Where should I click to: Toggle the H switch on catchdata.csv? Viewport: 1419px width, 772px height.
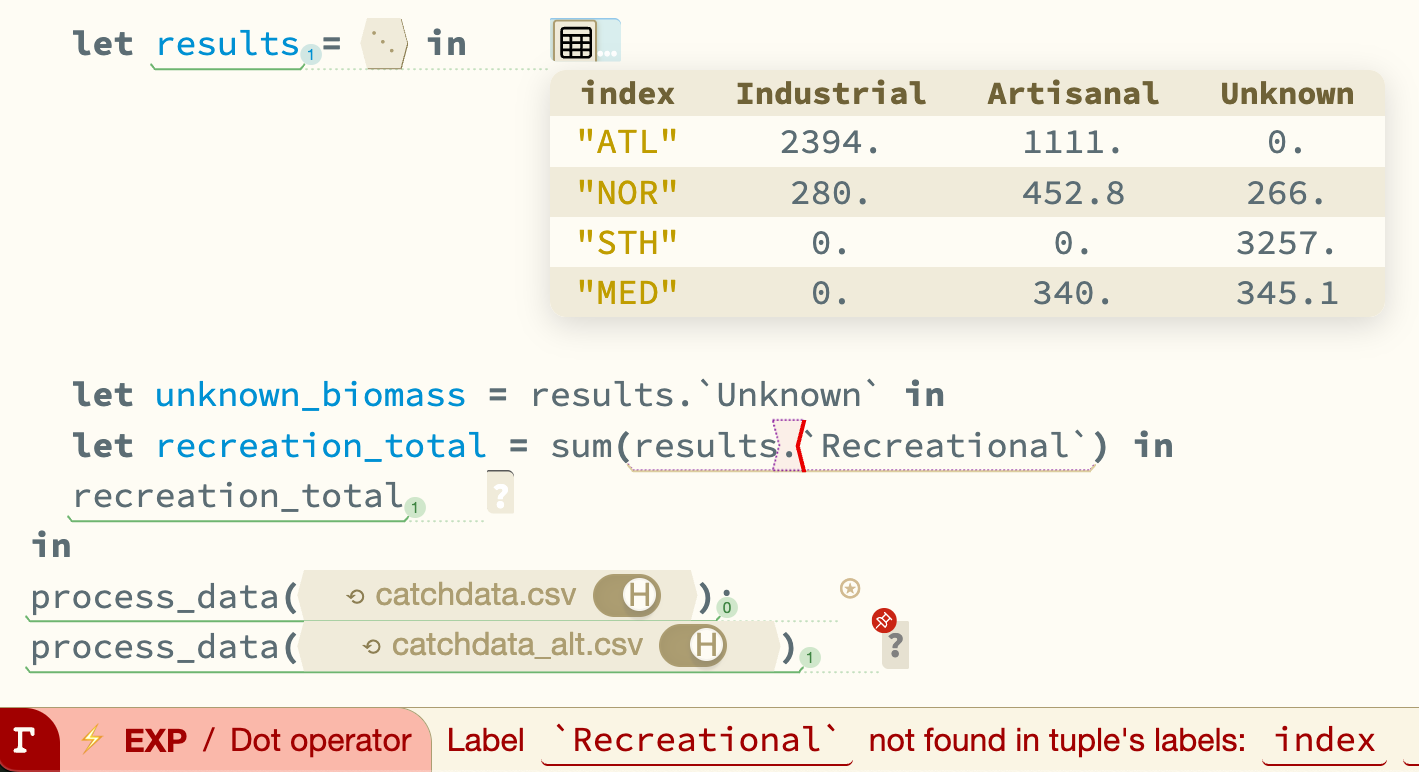tap(627, 596)
